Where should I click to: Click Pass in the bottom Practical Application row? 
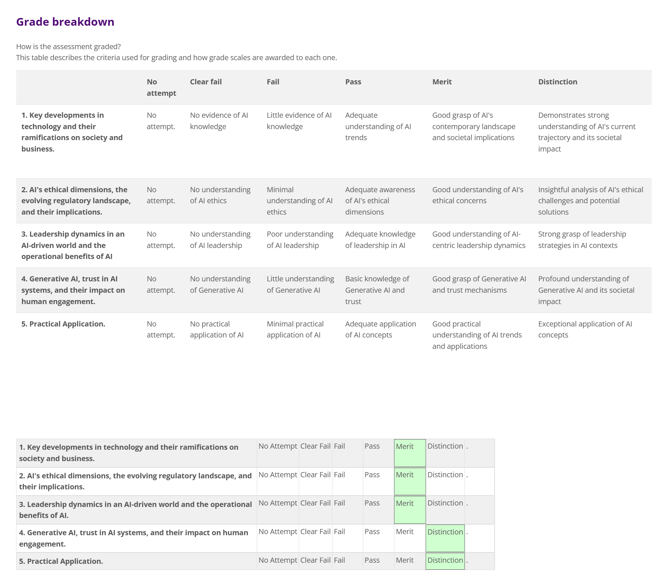click(x=372, y=561)
